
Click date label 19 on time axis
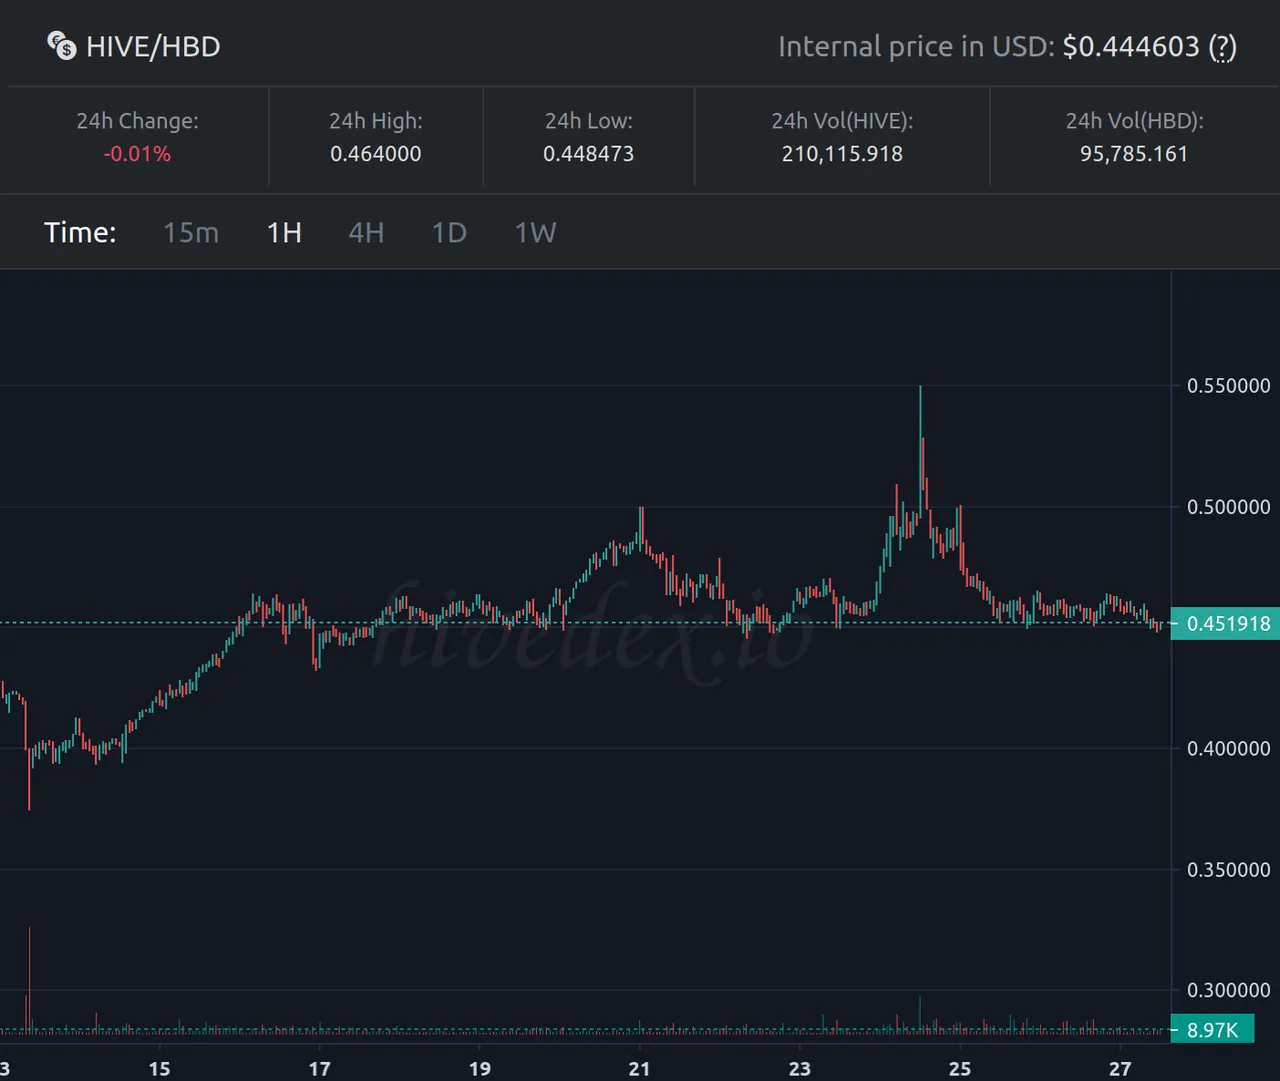pyautogui.click(x=480, y=1069)
